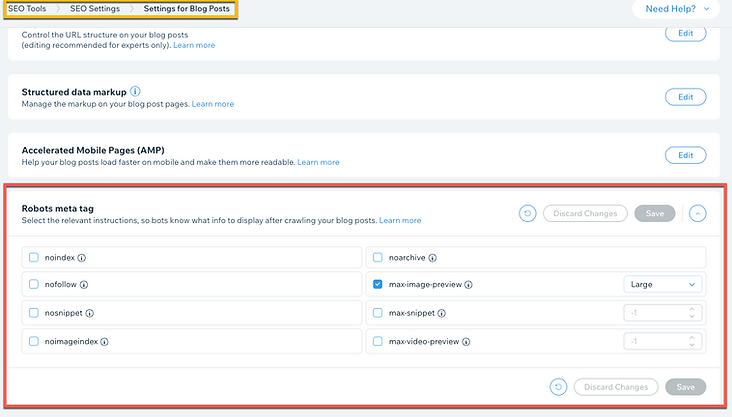Enable the nofollow checkbox
This screenshot has height=417, width=732.
(34, 284)
